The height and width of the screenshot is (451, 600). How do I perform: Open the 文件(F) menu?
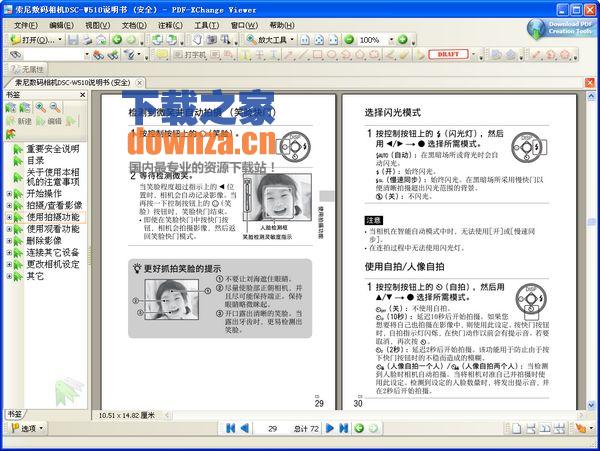[x=26, y=25]
